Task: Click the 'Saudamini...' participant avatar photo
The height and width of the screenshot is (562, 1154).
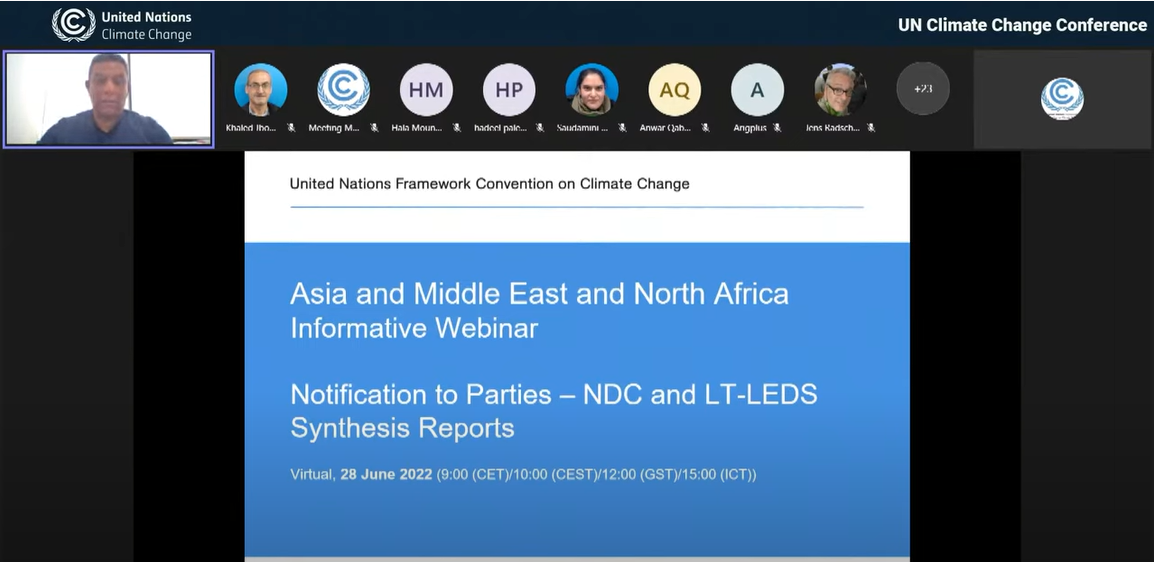Action: (x=592, y=90)
